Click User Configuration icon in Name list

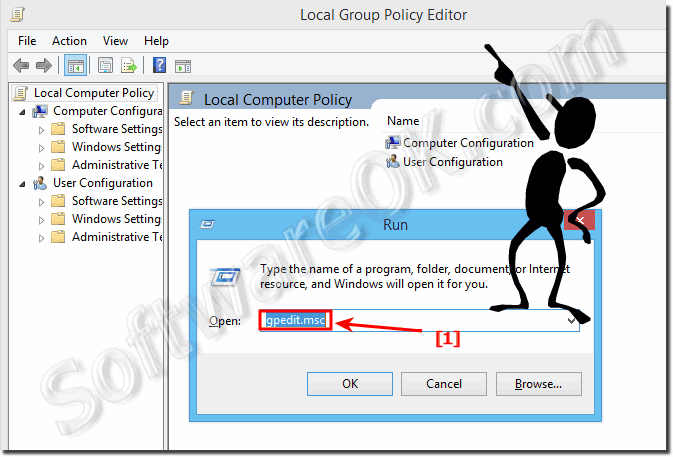(392, 162)
